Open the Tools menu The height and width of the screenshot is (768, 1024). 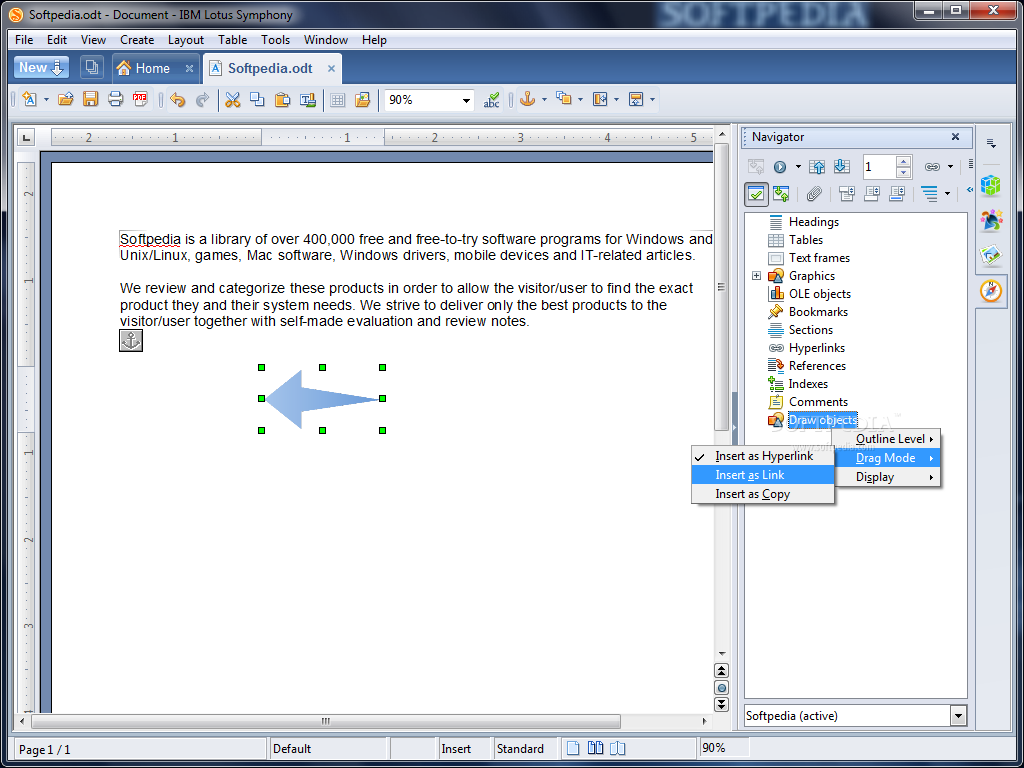(276, 40)
